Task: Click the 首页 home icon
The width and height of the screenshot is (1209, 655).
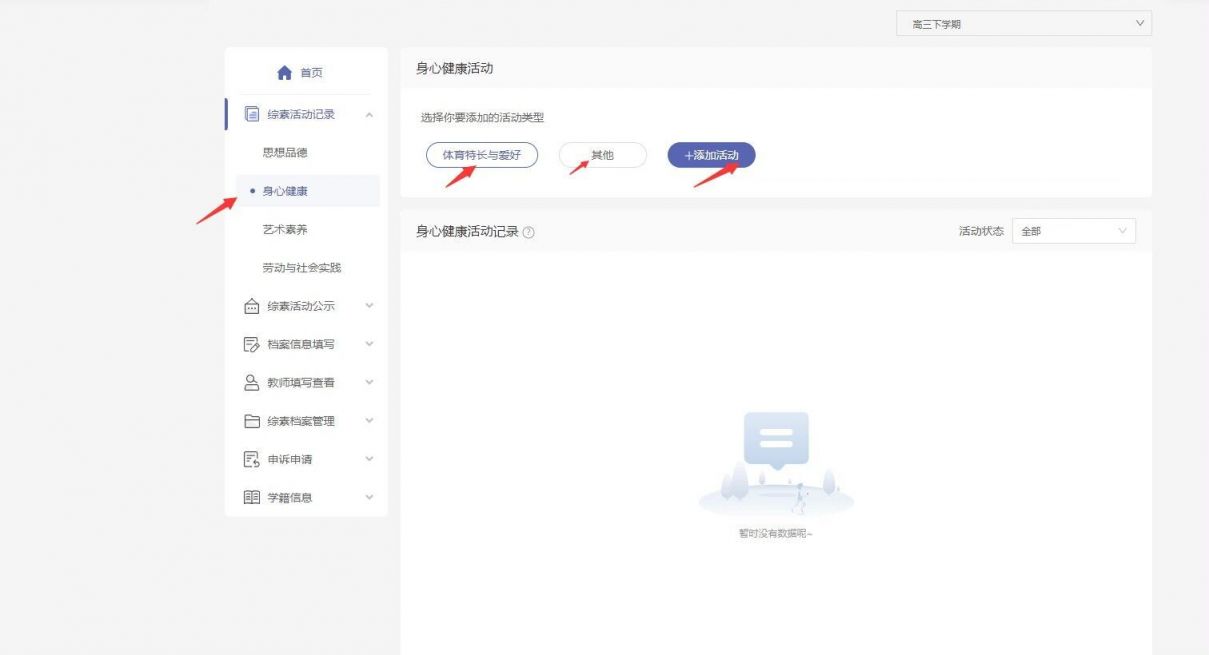Action: click(283, 71)
